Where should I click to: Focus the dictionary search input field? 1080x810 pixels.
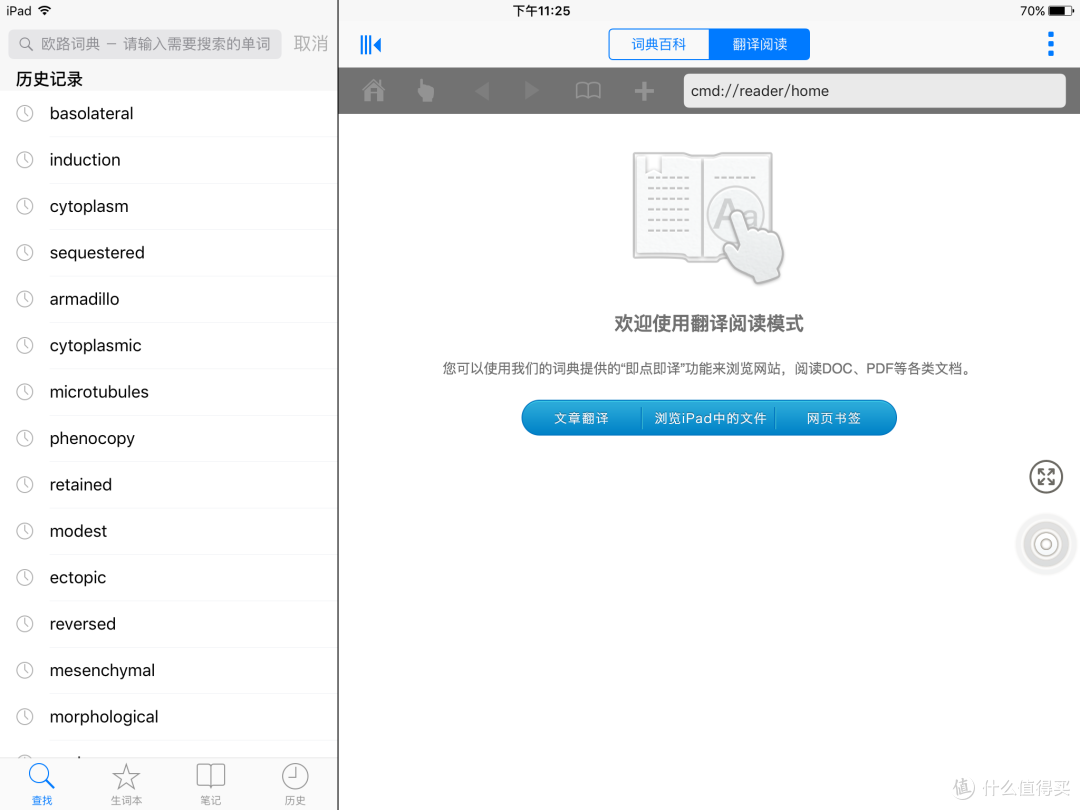tap(145, 44)
